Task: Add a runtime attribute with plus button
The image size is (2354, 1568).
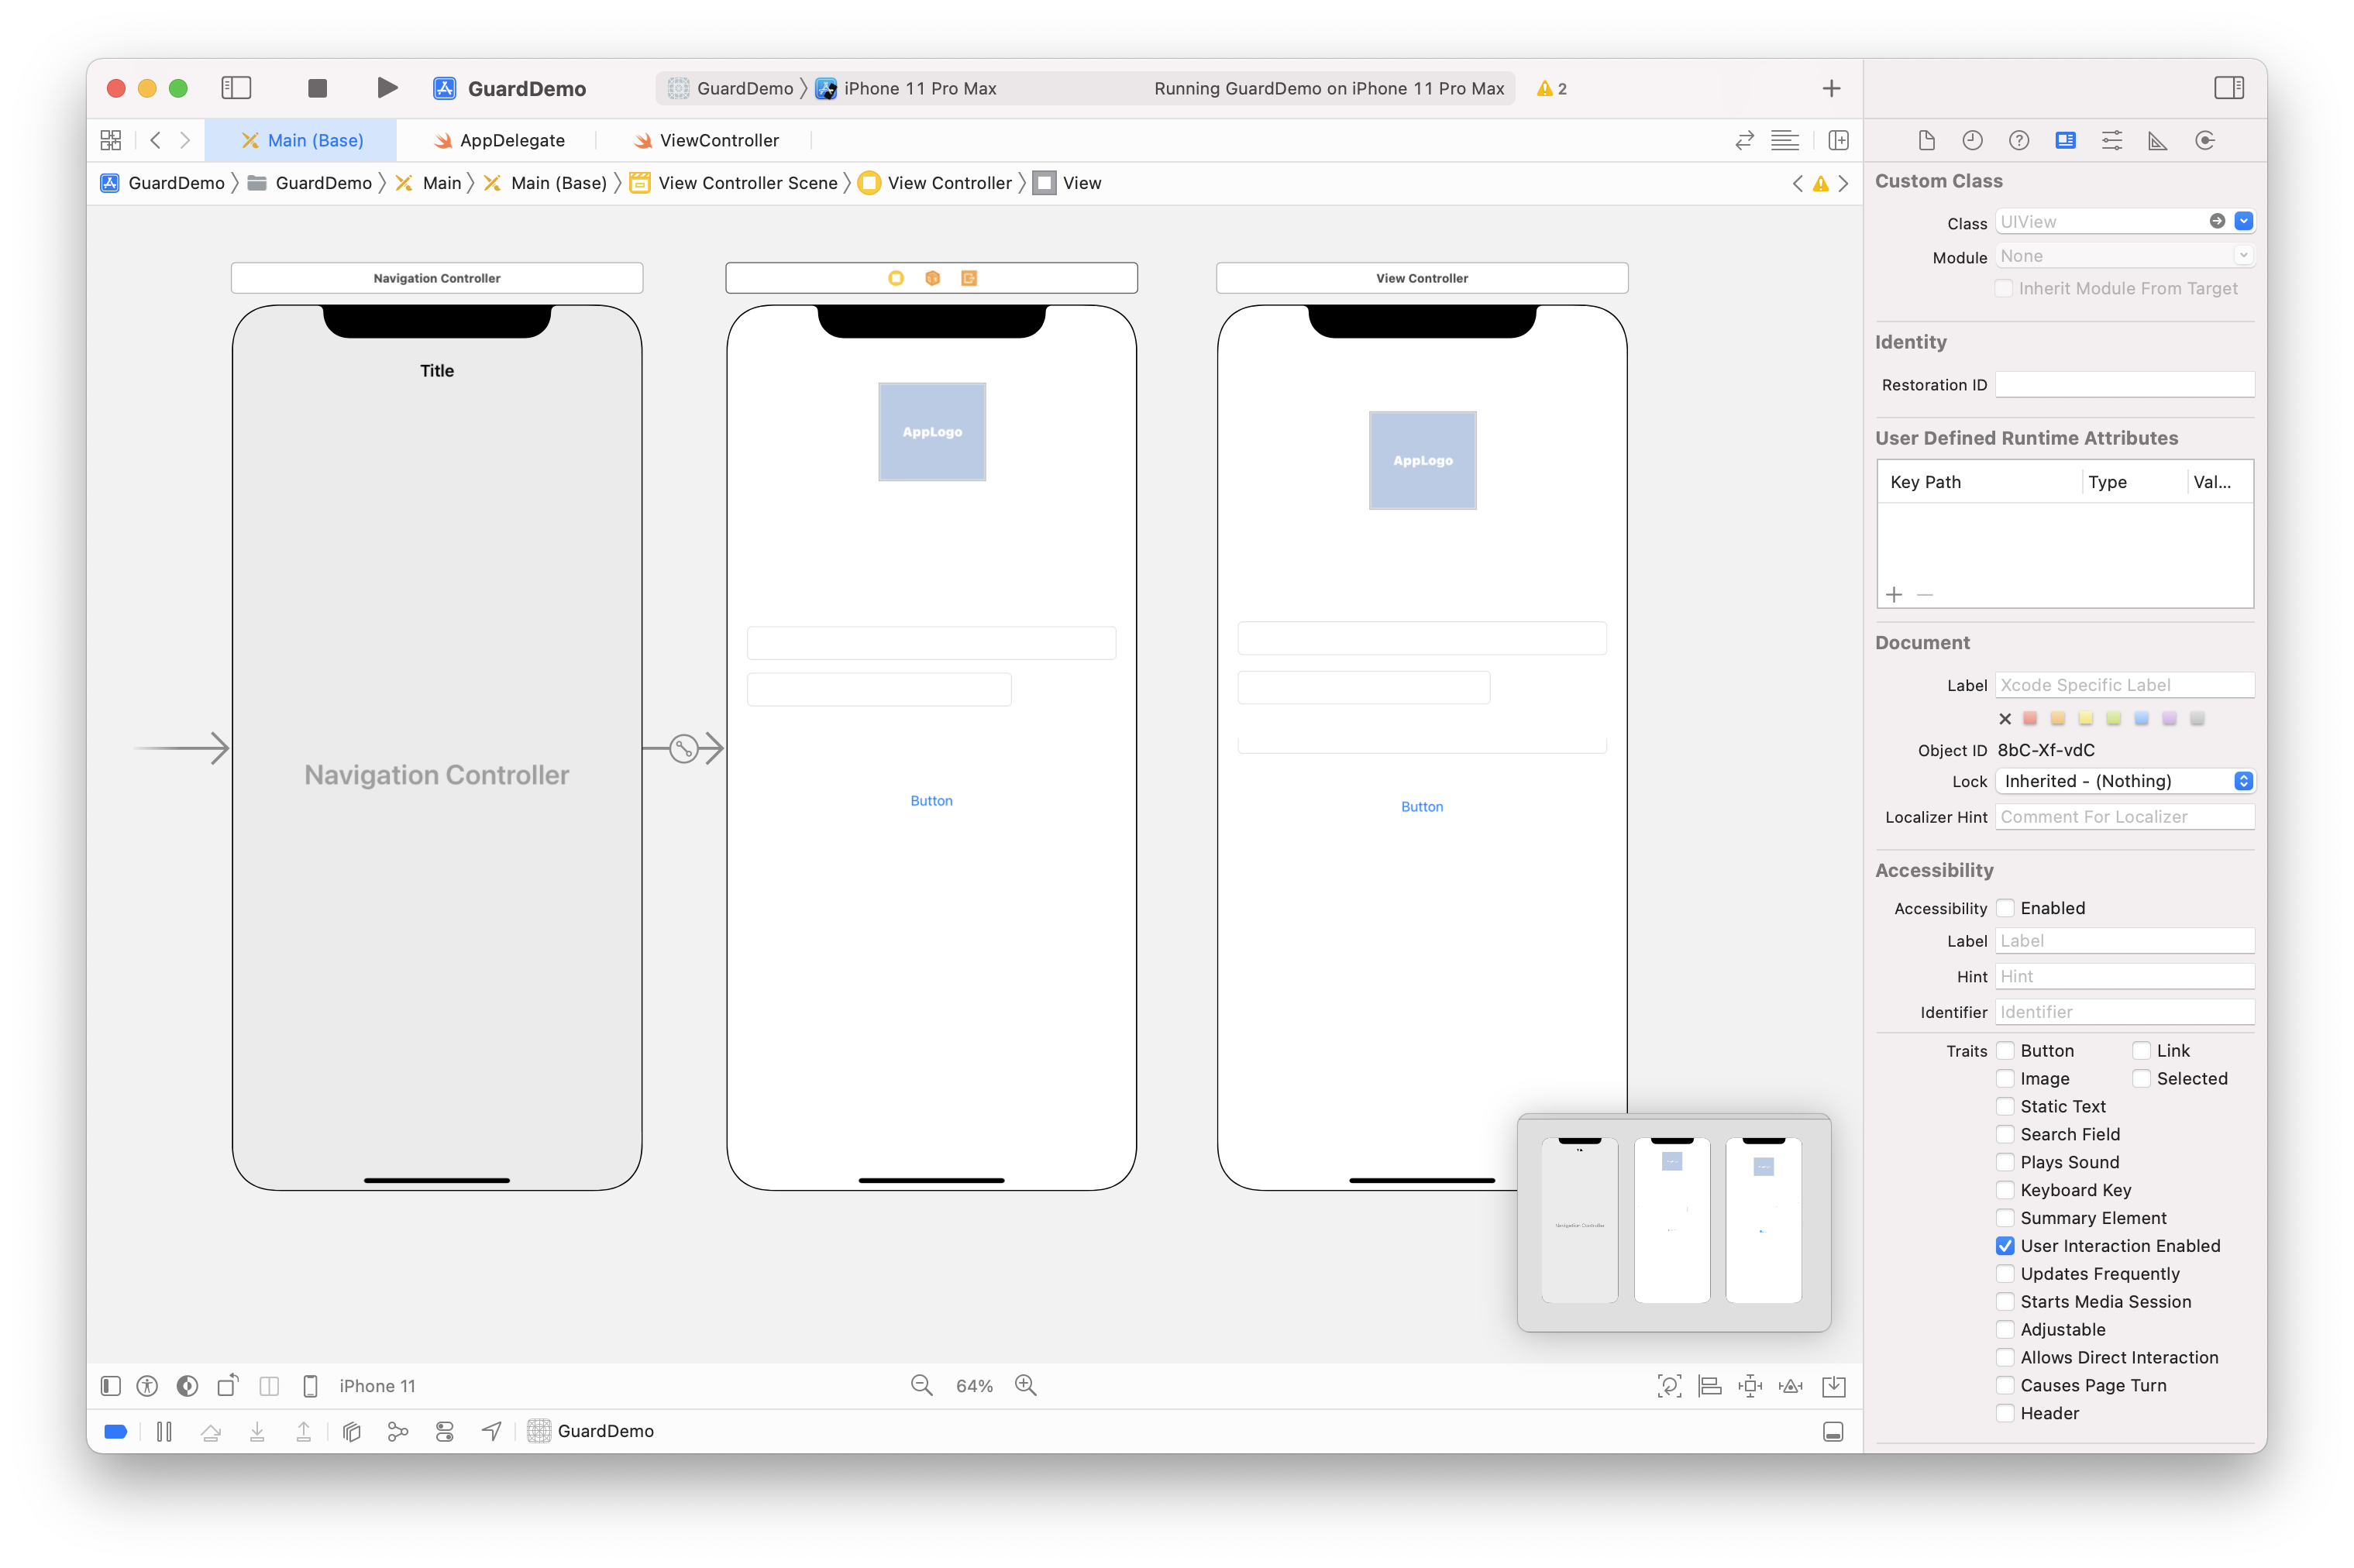Action: [x=1894, y=595]
